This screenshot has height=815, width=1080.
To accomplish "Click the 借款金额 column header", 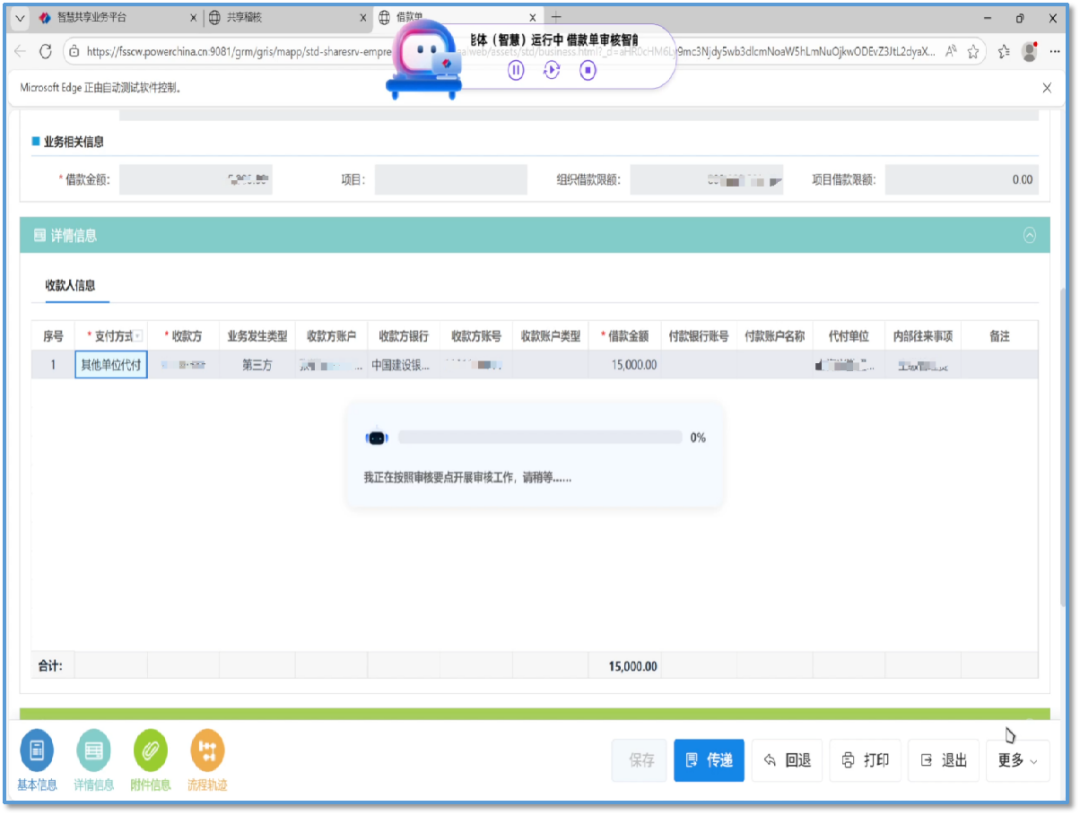I will coord(625,336).
